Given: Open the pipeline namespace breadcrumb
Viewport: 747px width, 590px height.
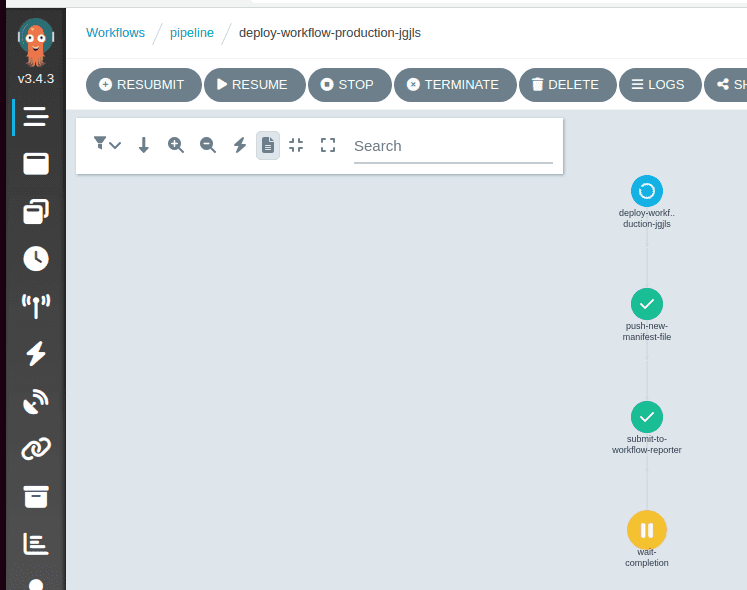Looking at the screenshot, I should point(191,32).
